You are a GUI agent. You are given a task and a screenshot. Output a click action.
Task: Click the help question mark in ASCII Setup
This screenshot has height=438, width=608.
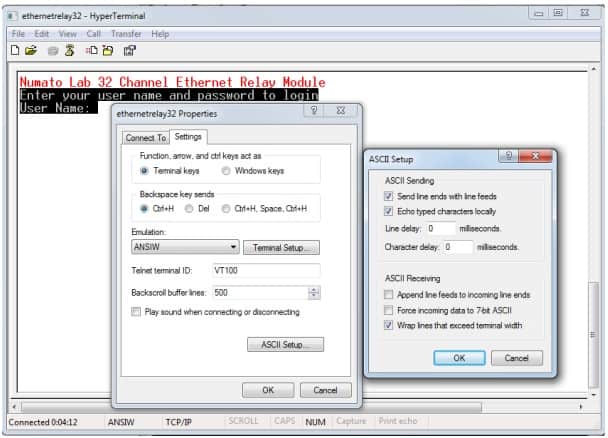click(510, 158)
